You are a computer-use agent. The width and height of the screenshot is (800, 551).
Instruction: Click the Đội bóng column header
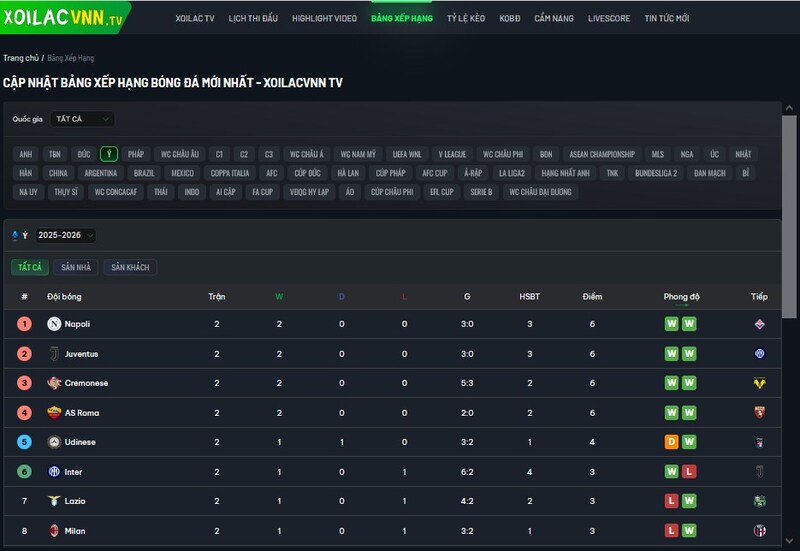pos(64,296)
